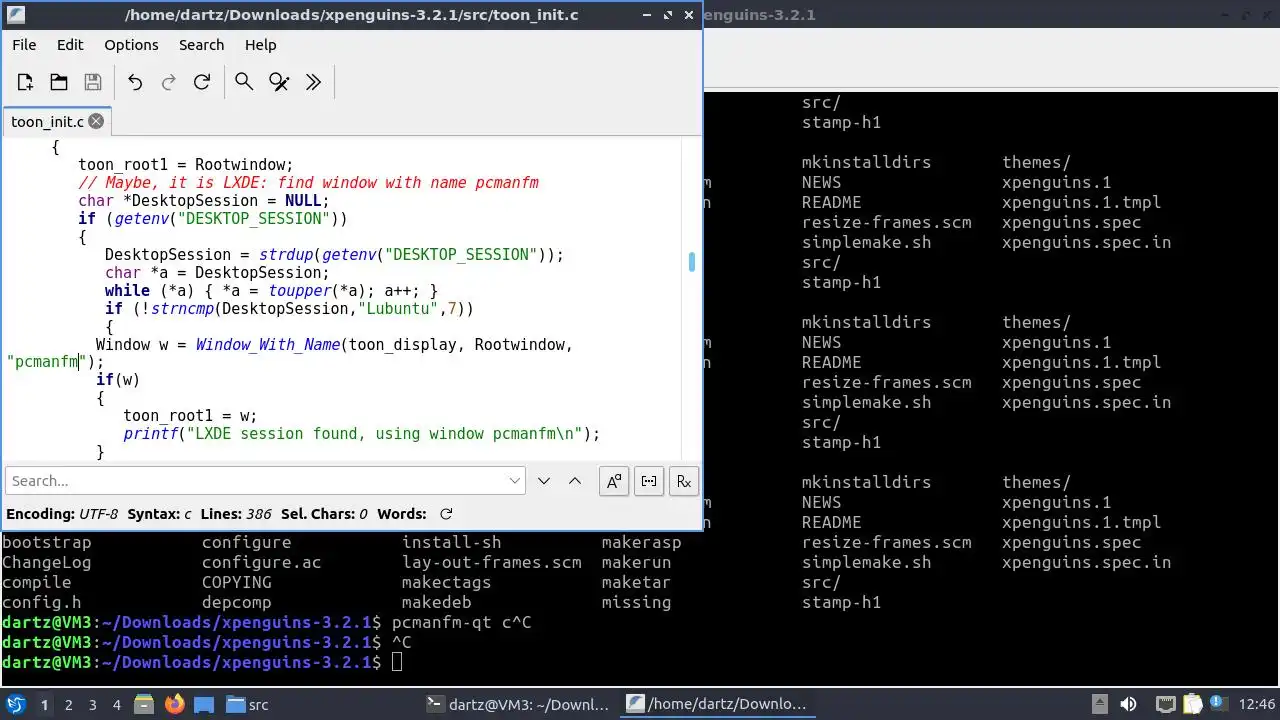1280x720 pixels.
Task: Redo the undone edit
Action: coord(168,83)
